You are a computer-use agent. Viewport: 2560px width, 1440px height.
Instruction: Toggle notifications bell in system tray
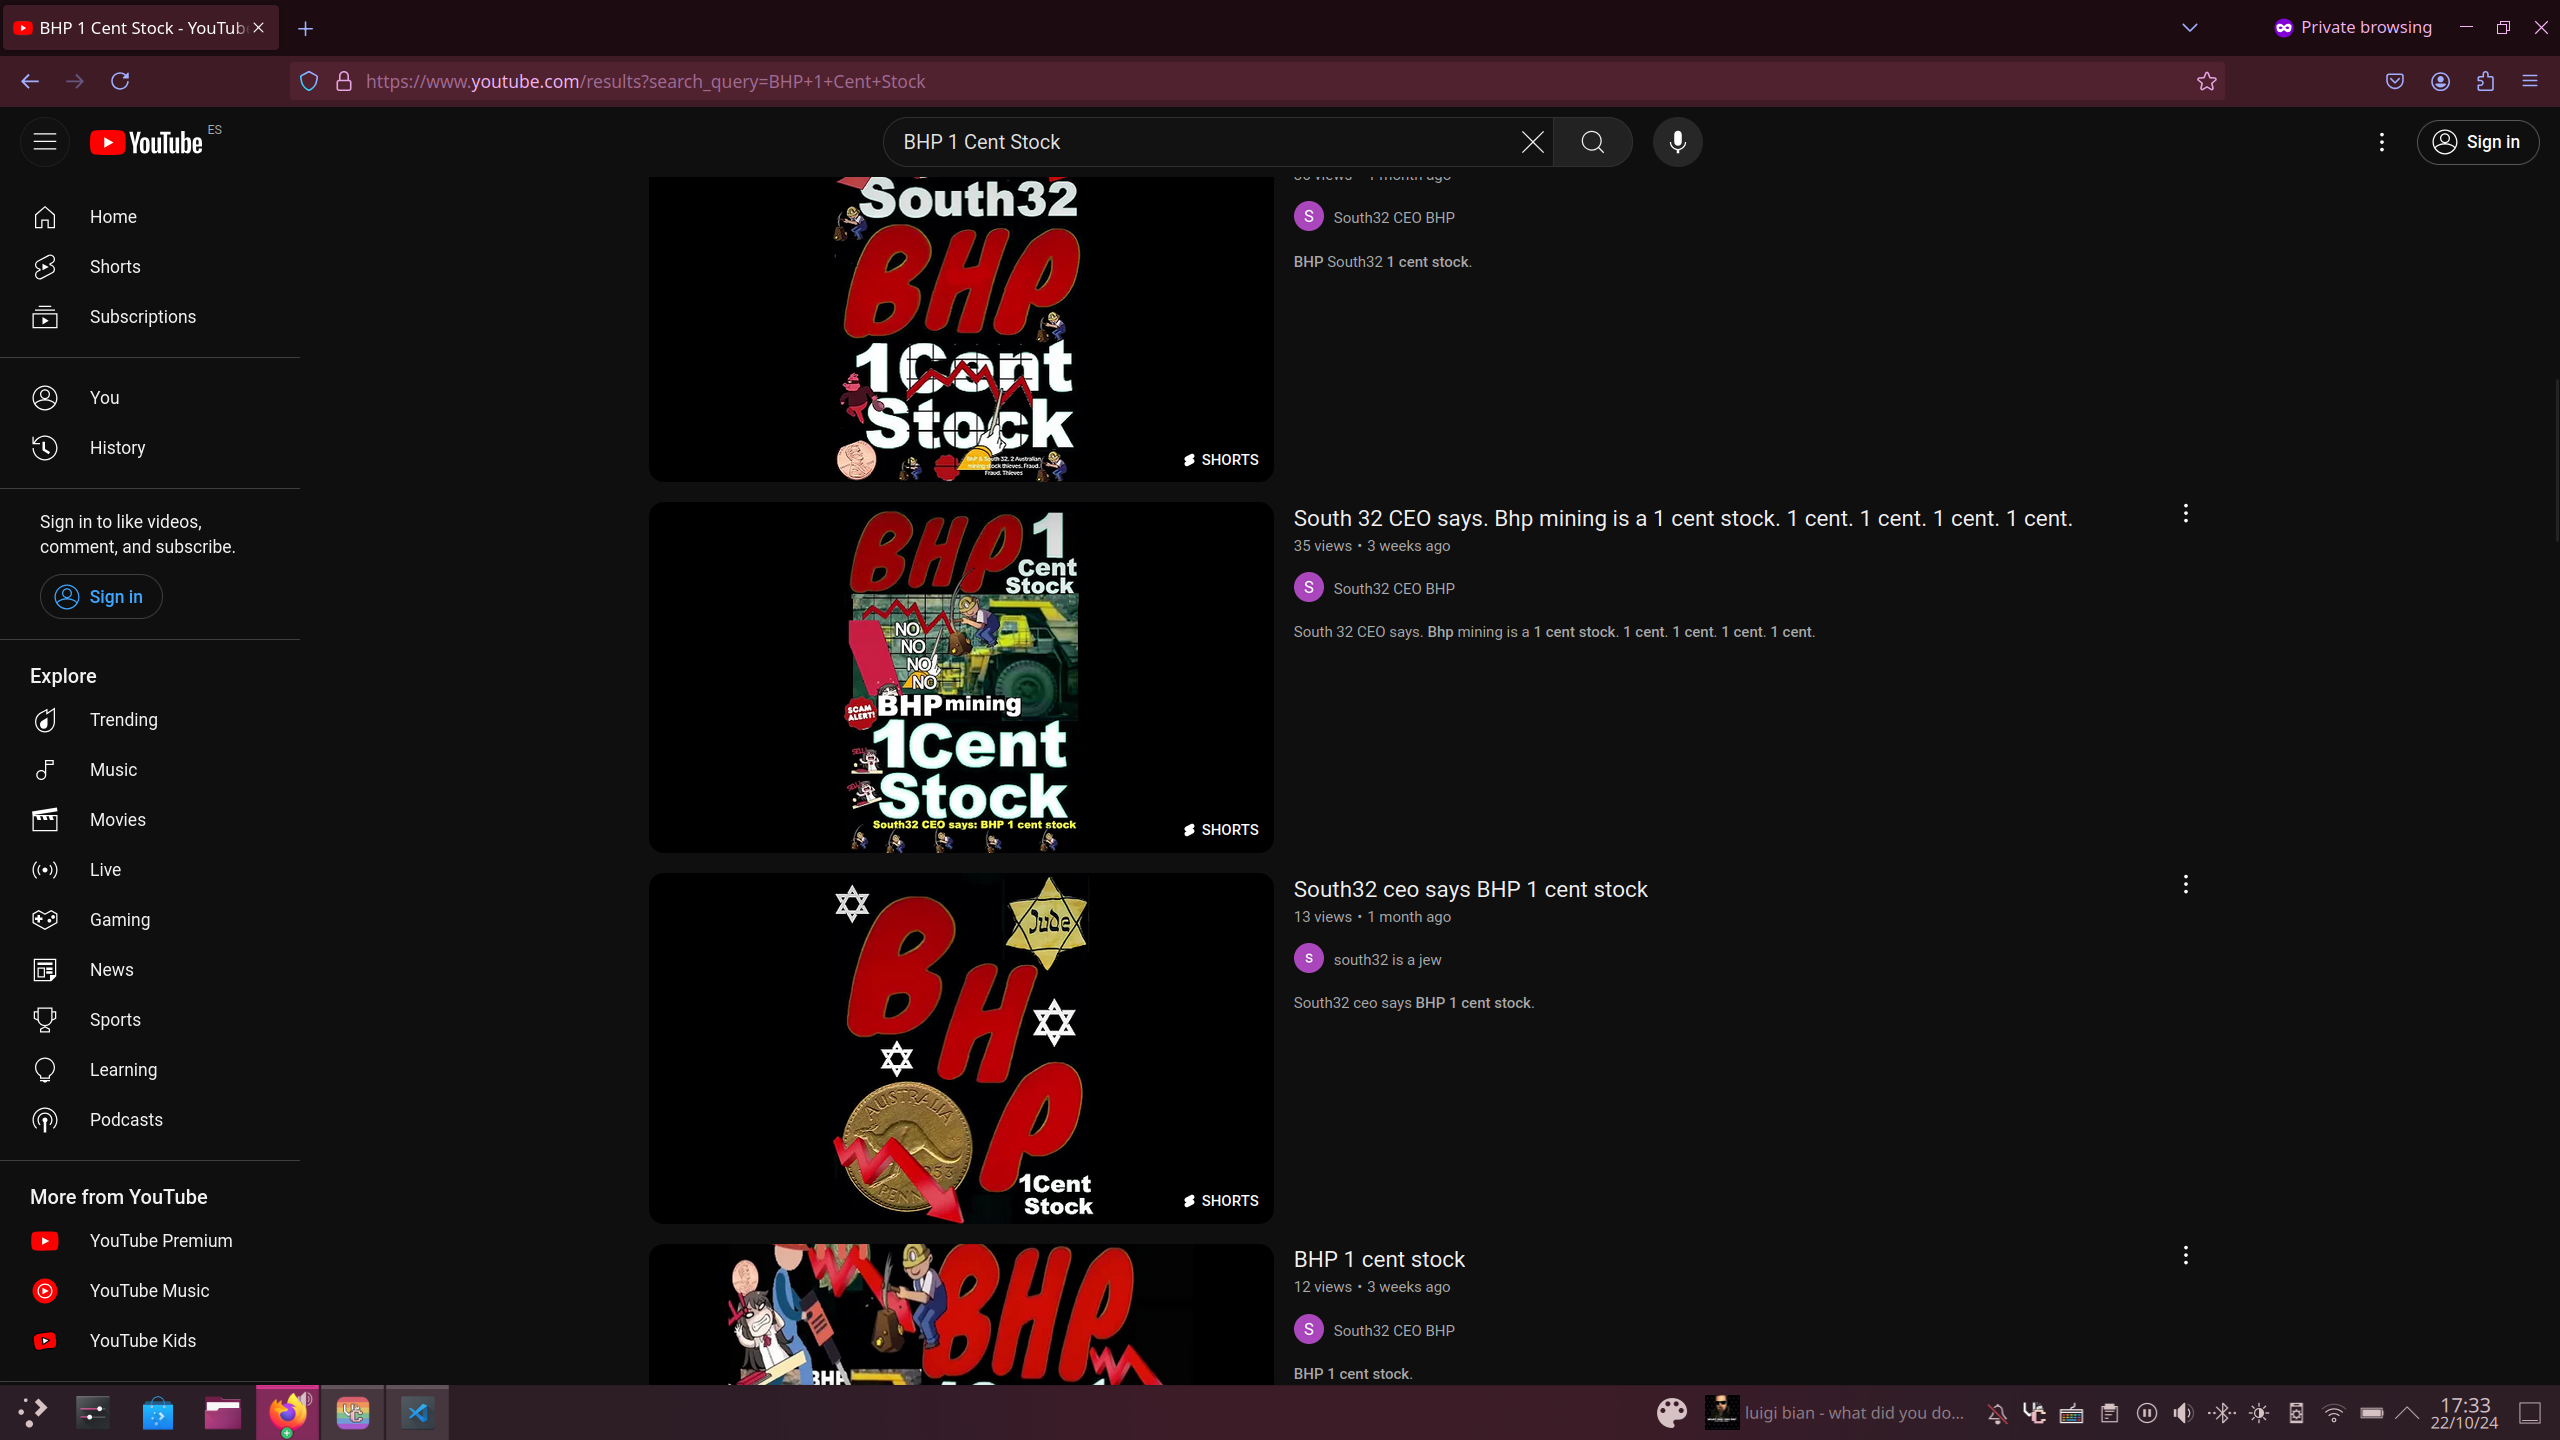[x=1997, y=1413]
